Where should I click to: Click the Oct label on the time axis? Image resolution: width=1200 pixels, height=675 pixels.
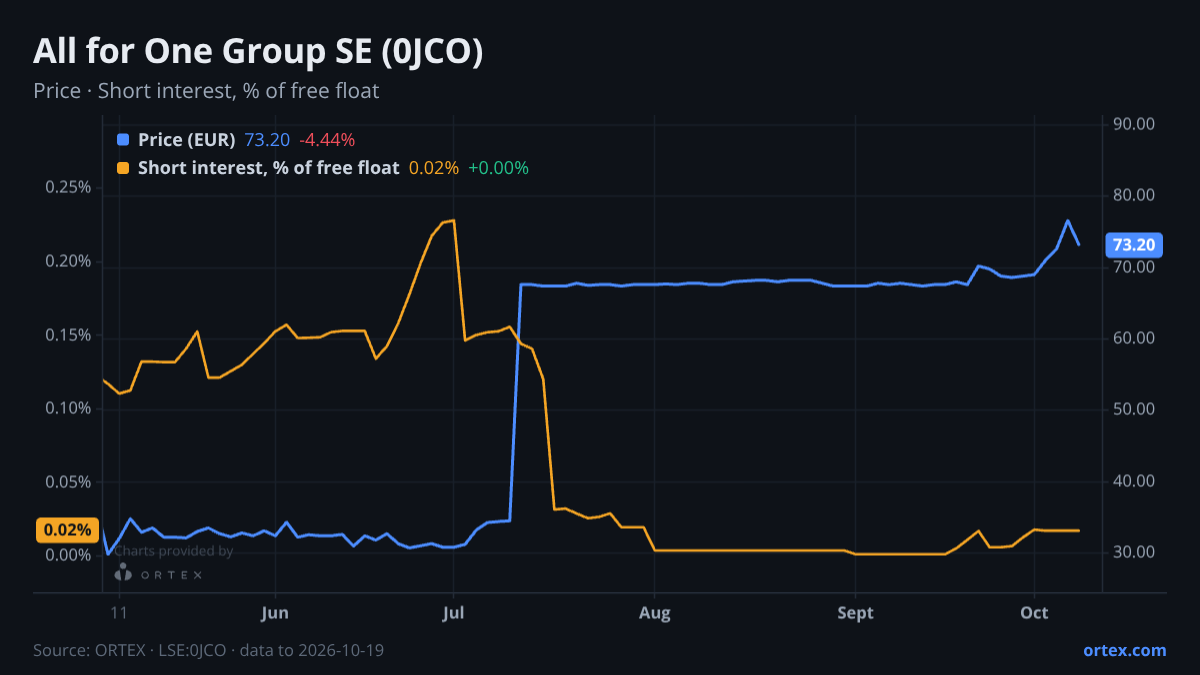1034,613
